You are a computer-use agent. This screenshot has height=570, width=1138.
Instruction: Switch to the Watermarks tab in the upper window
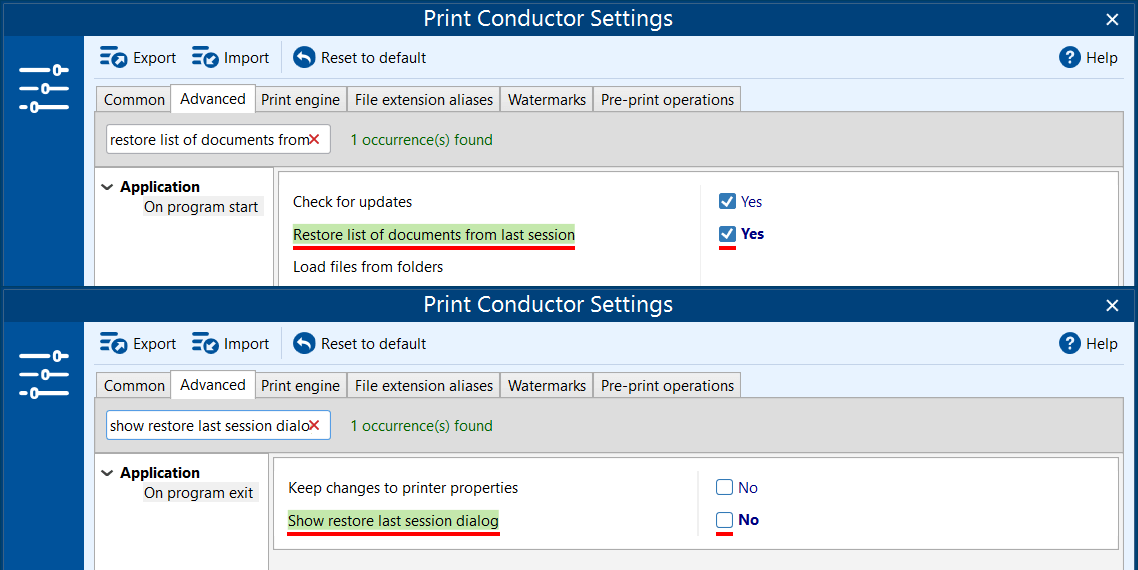click(x=546, y=100)
